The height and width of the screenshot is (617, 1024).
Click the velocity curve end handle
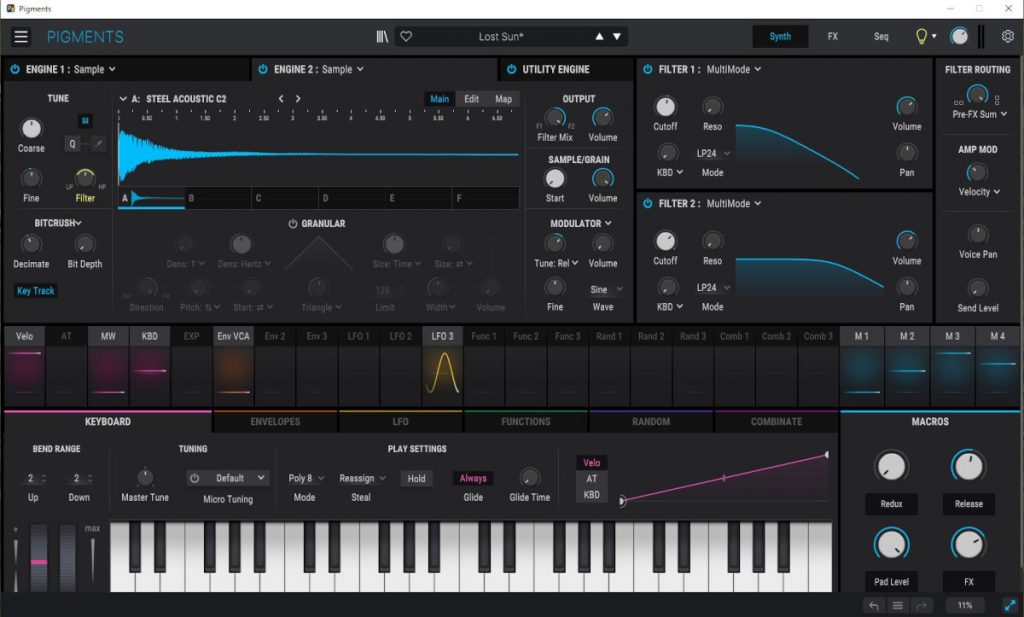coord(826,454)
